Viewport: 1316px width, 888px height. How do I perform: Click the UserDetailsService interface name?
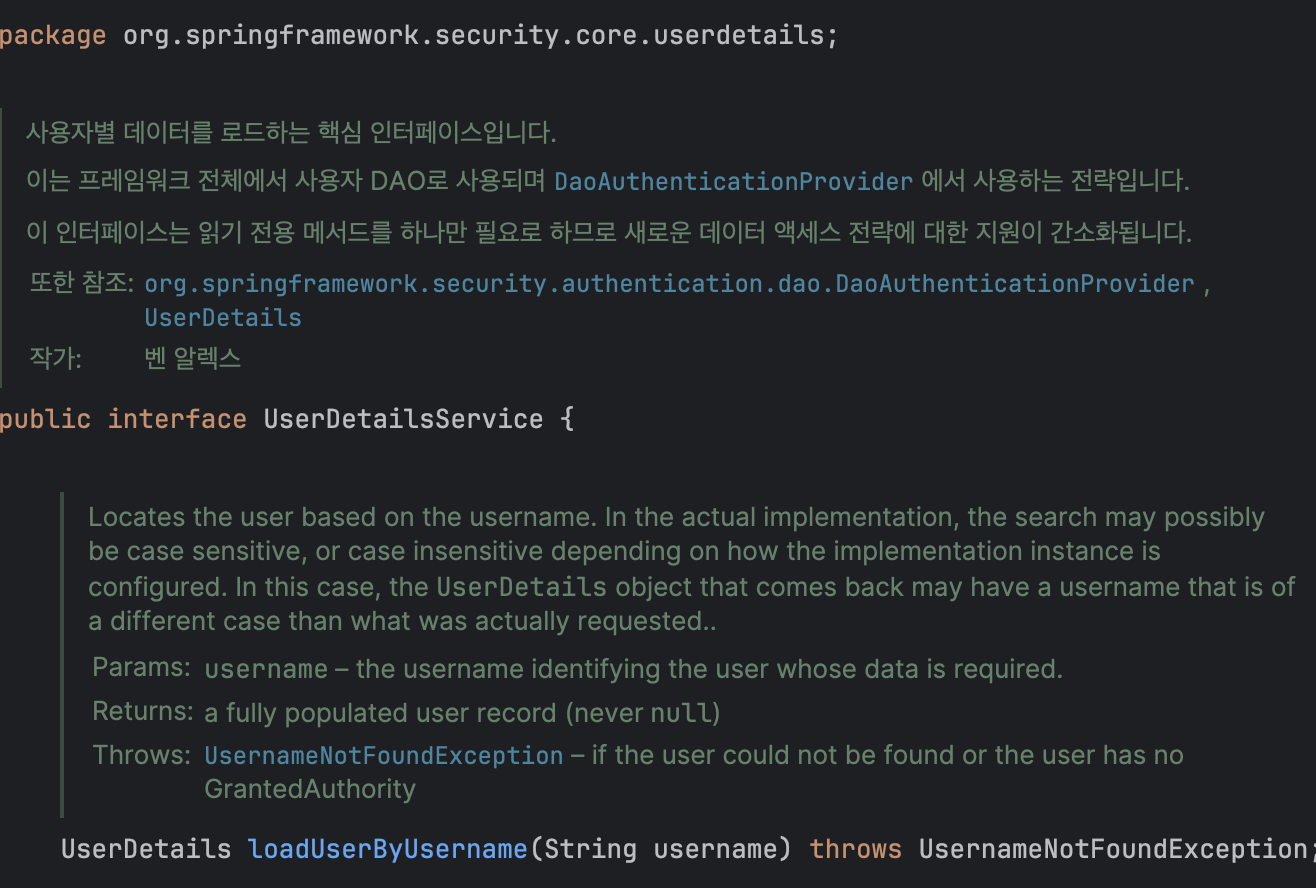click(403, 418)
